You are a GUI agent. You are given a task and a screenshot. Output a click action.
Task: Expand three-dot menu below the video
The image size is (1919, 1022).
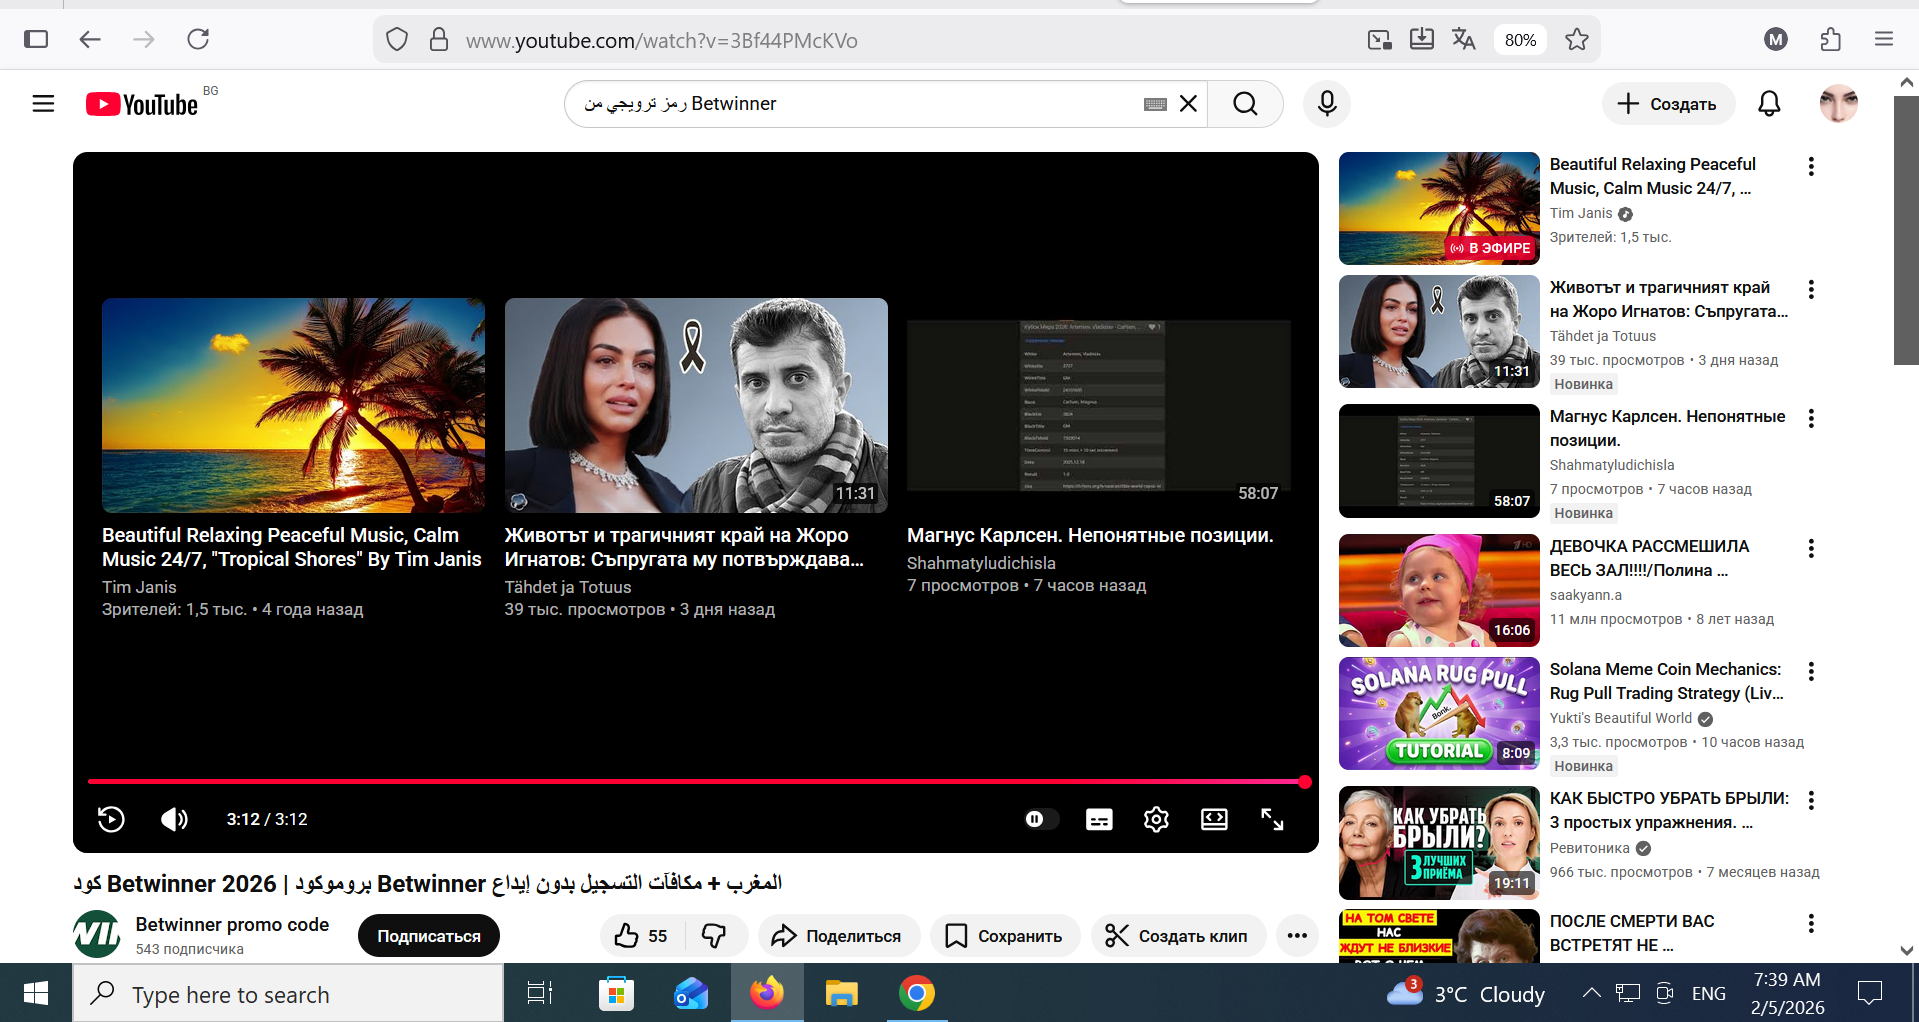point(1297,936)
